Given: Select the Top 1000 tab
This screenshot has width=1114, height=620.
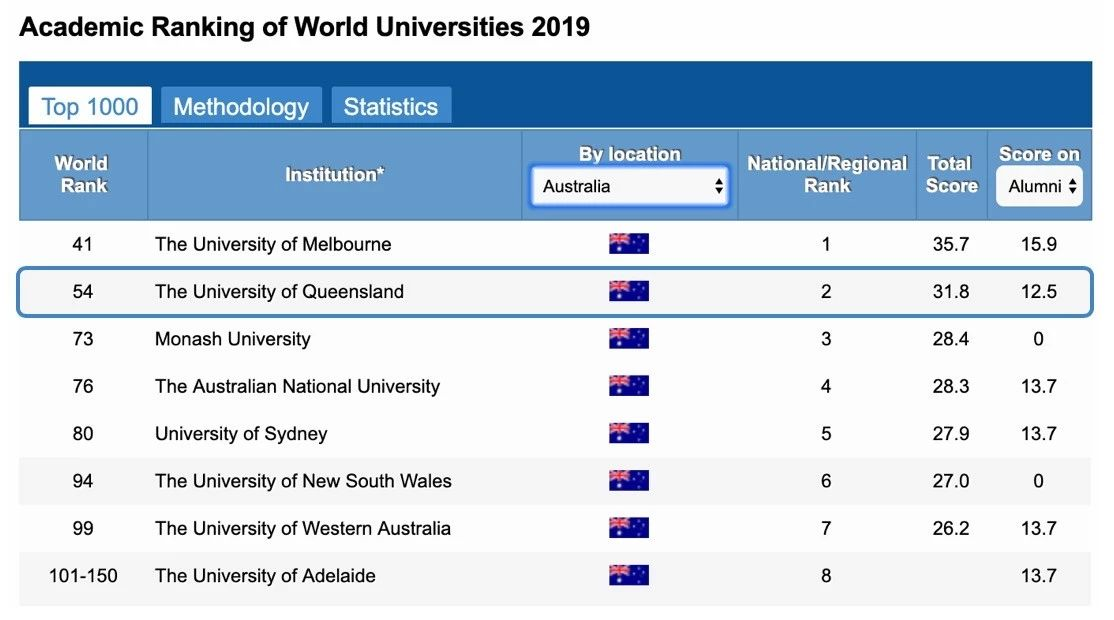Looking at the screenshot, I should pyautogui.click(x=90, y=107).
